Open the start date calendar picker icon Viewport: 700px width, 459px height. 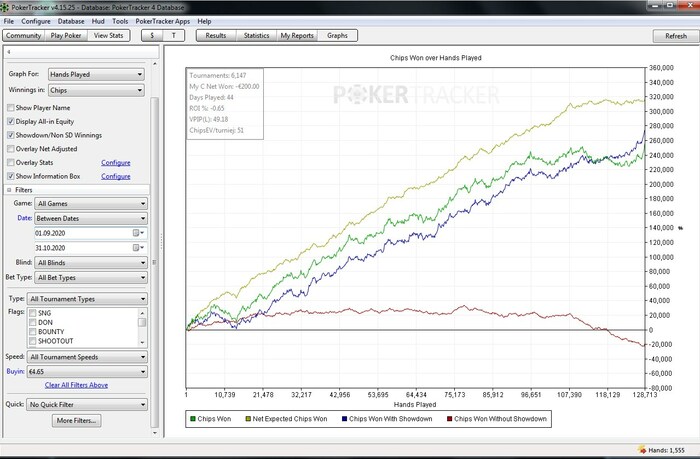click(x=136, y=233)
